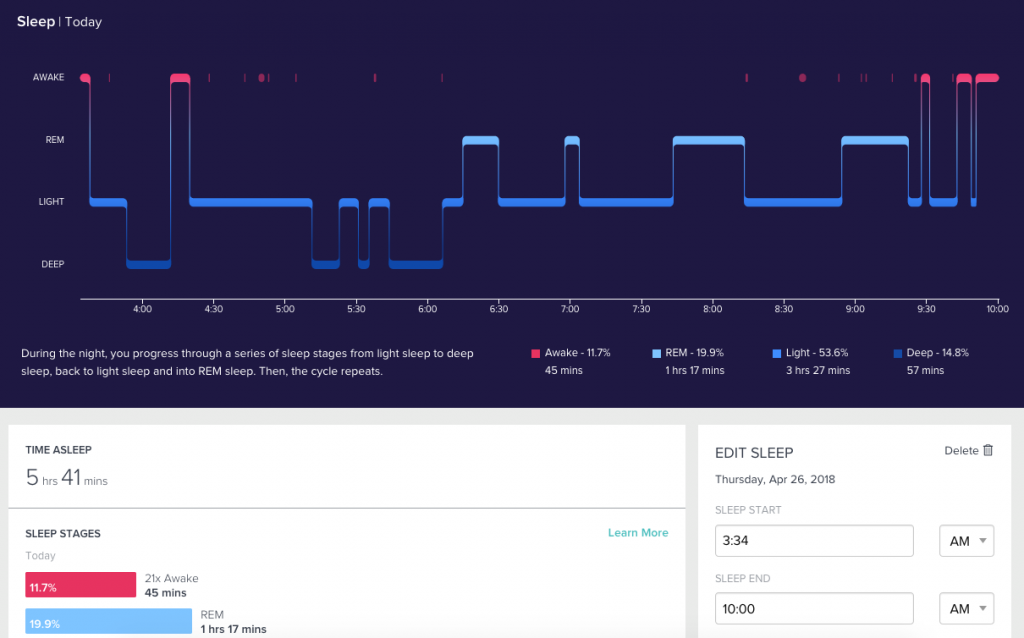
Task: Click the TIME ASLEEP heading
Action: coord(58,450)
